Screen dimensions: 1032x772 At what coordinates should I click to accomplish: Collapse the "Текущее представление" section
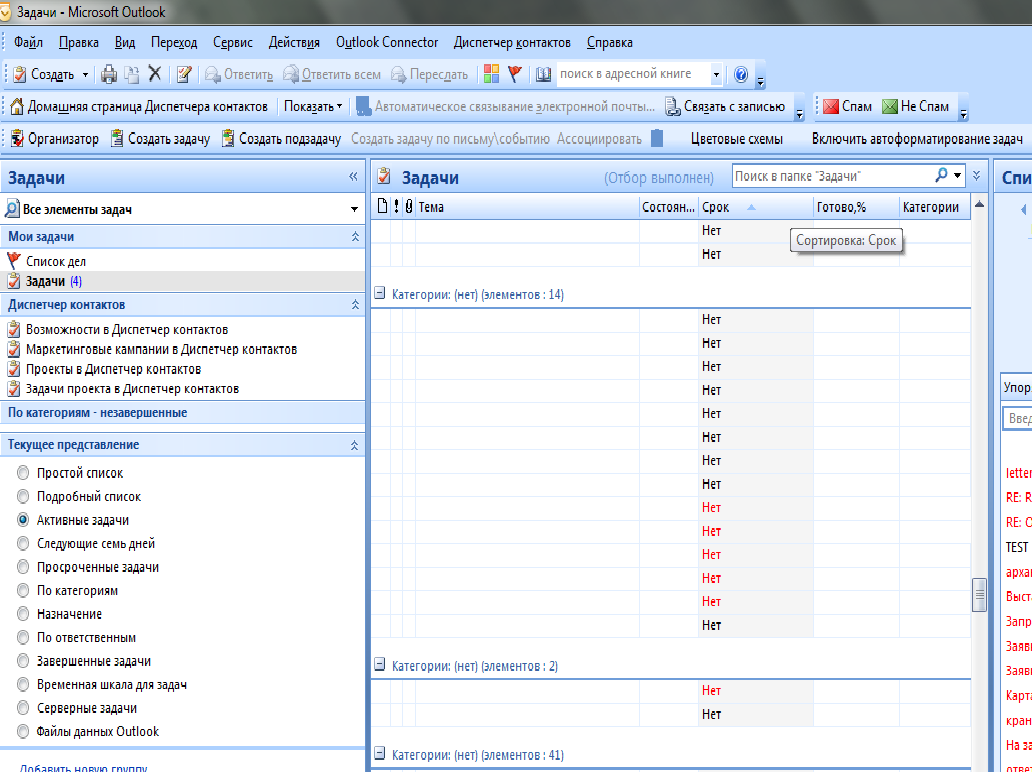354,445
